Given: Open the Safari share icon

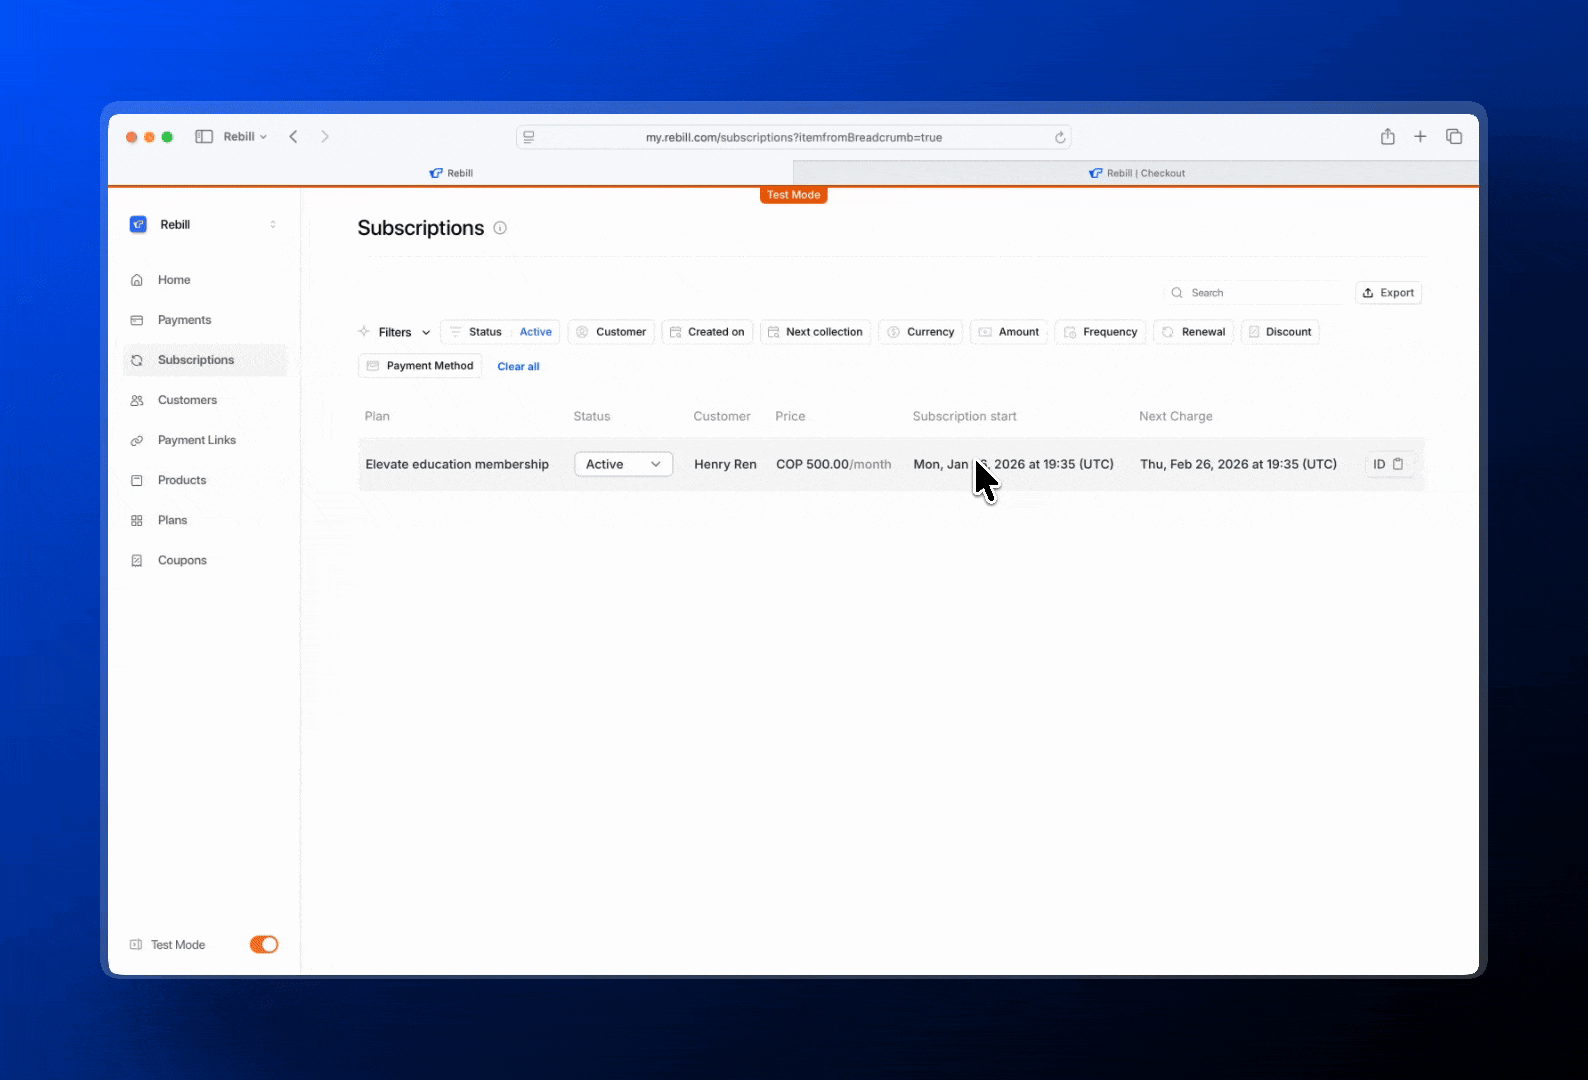Looking at the screenshot, I should 1388,137.
